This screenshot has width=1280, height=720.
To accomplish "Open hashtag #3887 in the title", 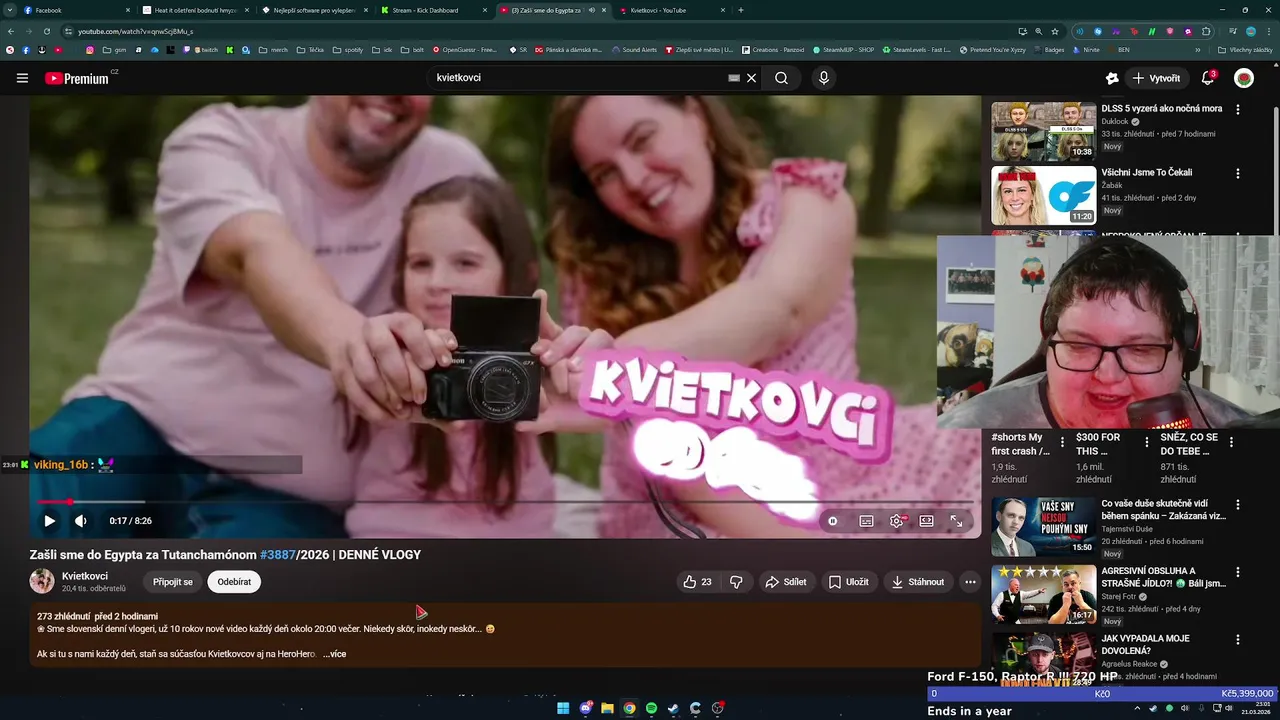I will coord(277,555).
